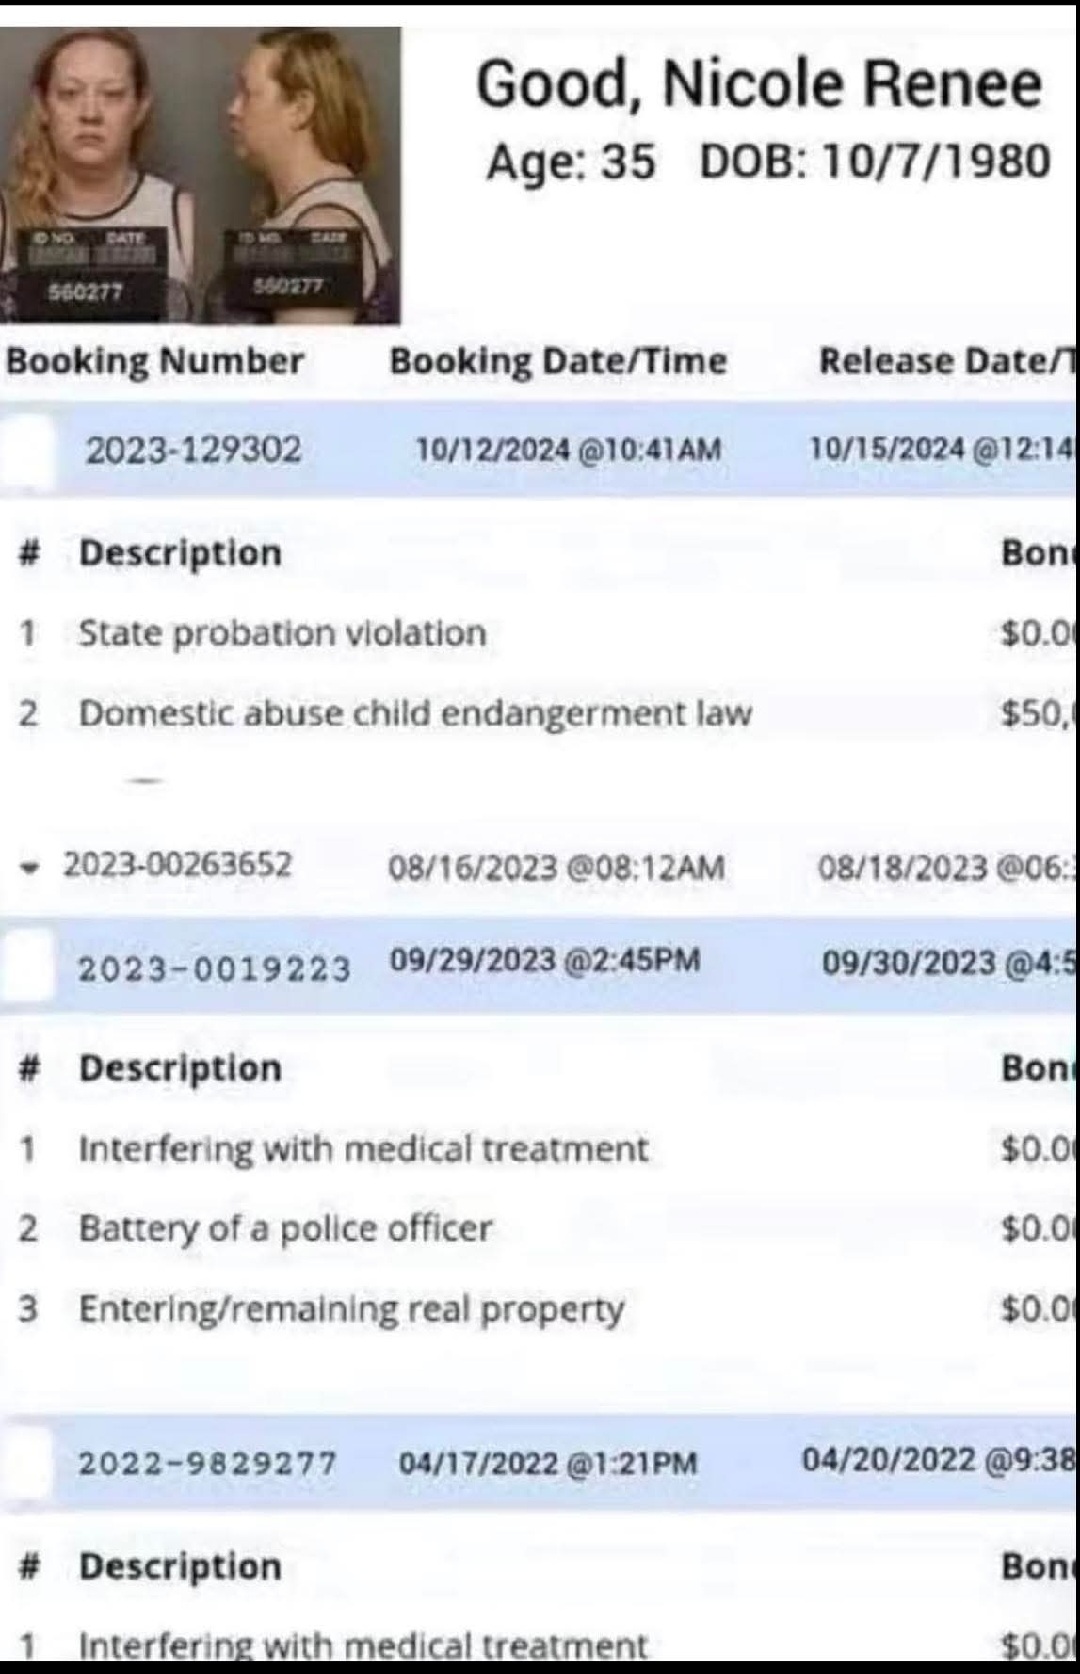Click the booking date 08/16/2023 @08:12AM
Screen dimensions: 1080x1674
556,867
